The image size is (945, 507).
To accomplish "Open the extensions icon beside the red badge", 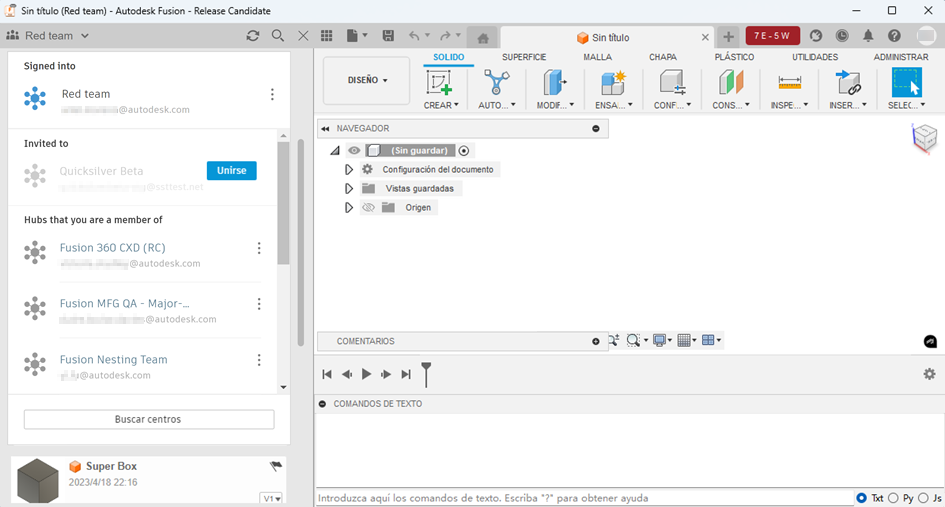I will (815, 36).
